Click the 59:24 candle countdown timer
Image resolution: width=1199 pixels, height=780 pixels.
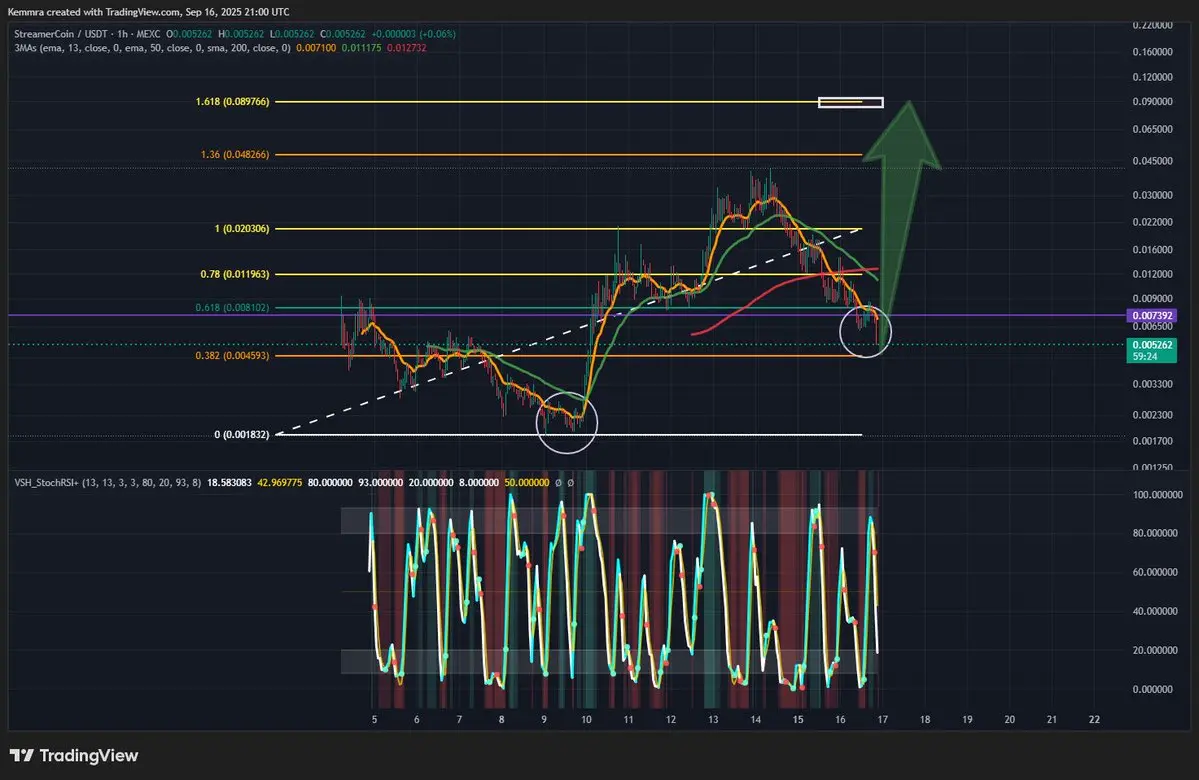[1145, 356]
